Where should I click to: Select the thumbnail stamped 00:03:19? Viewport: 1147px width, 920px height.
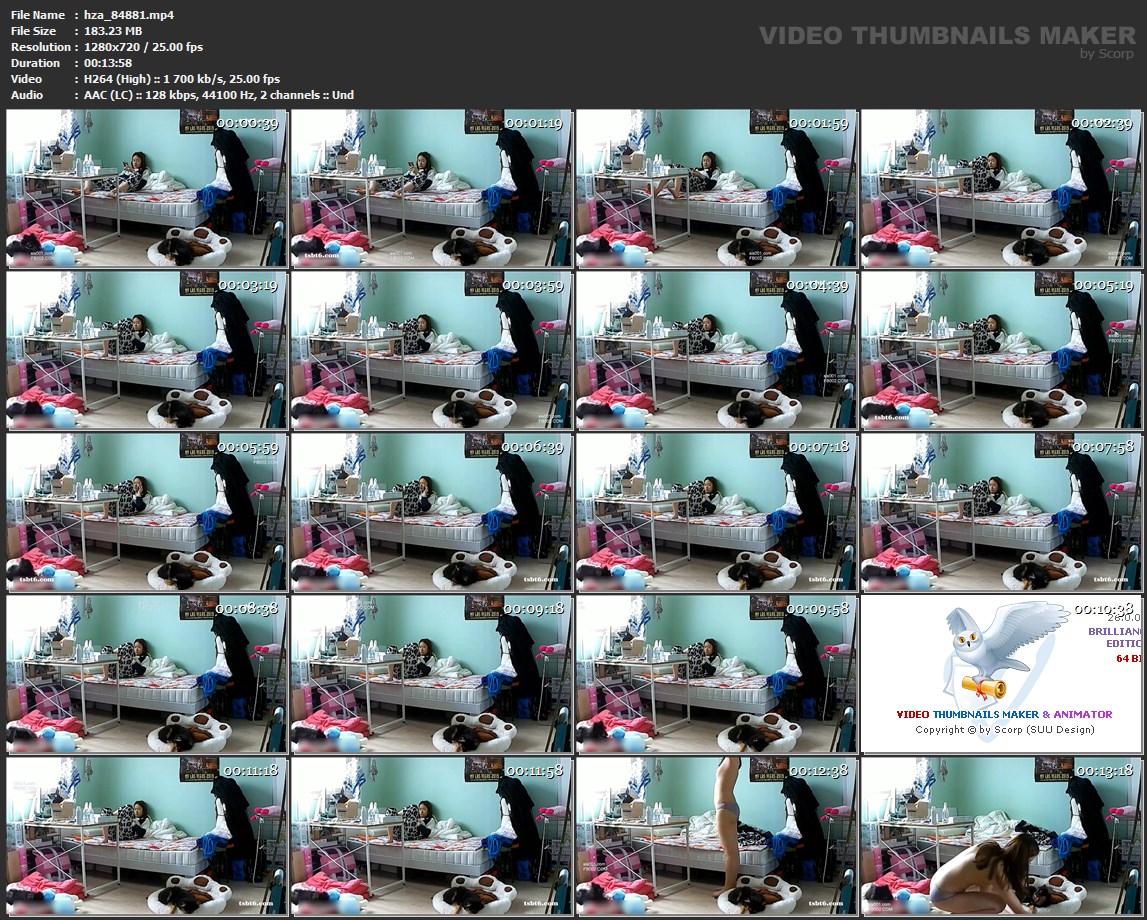click(147, 351)
